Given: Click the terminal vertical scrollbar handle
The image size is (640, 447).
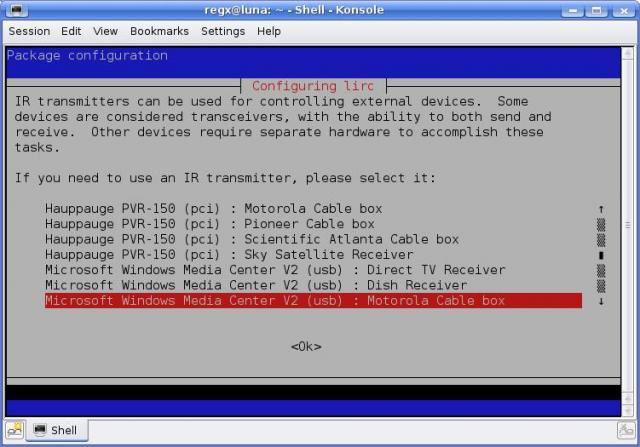Looking at the screenshot, I should [627, 225].
